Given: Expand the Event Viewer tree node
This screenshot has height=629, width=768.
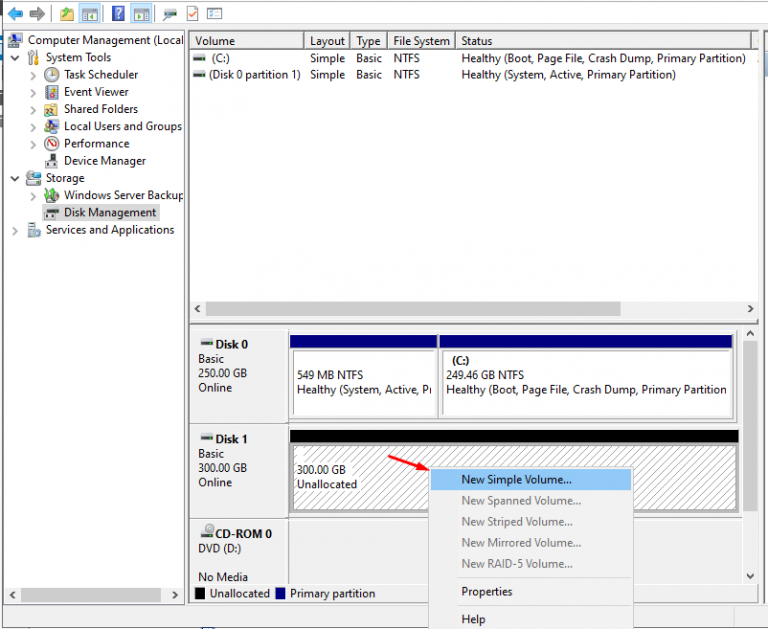Looking at the screenshot, I should [33, 92].
